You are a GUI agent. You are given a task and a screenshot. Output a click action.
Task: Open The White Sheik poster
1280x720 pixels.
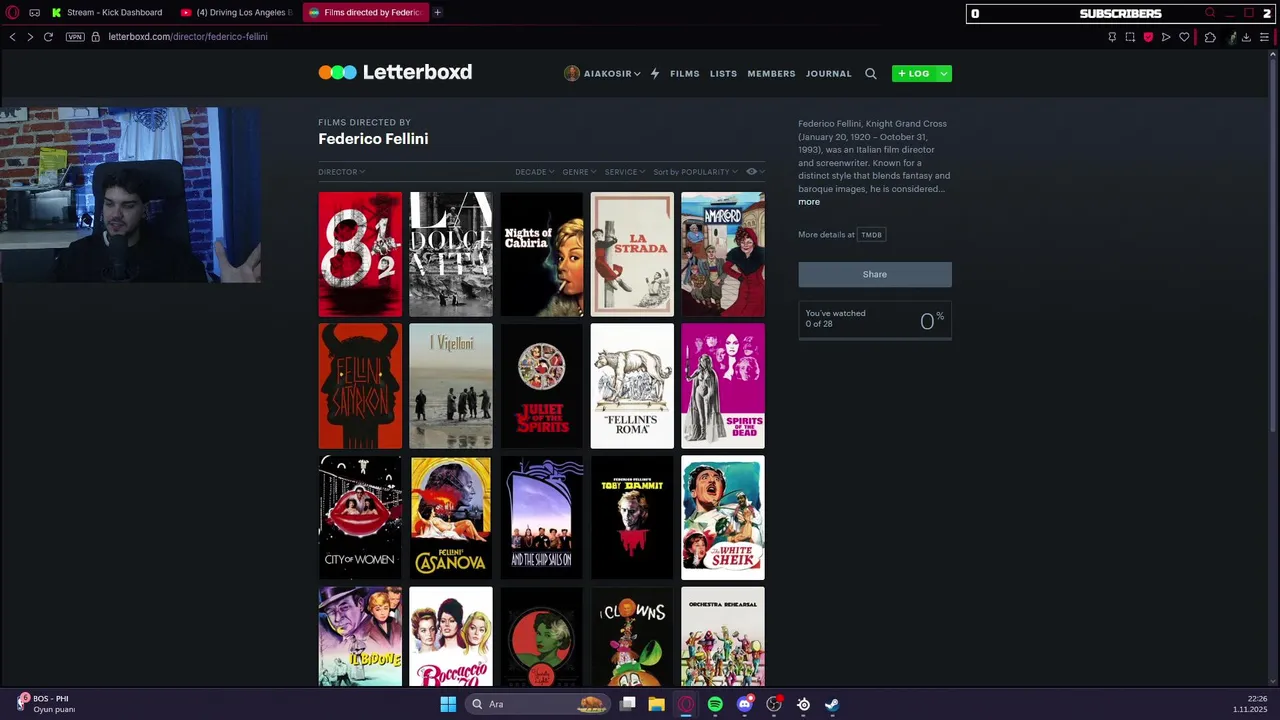click(723, 517)
